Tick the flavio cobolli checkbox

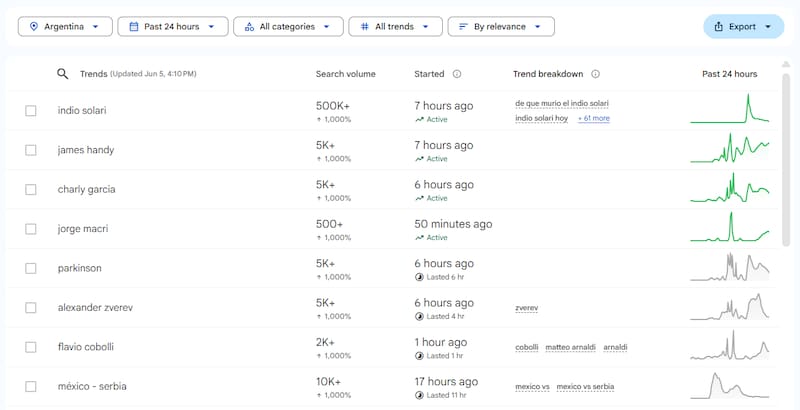(x=31, y=347)
